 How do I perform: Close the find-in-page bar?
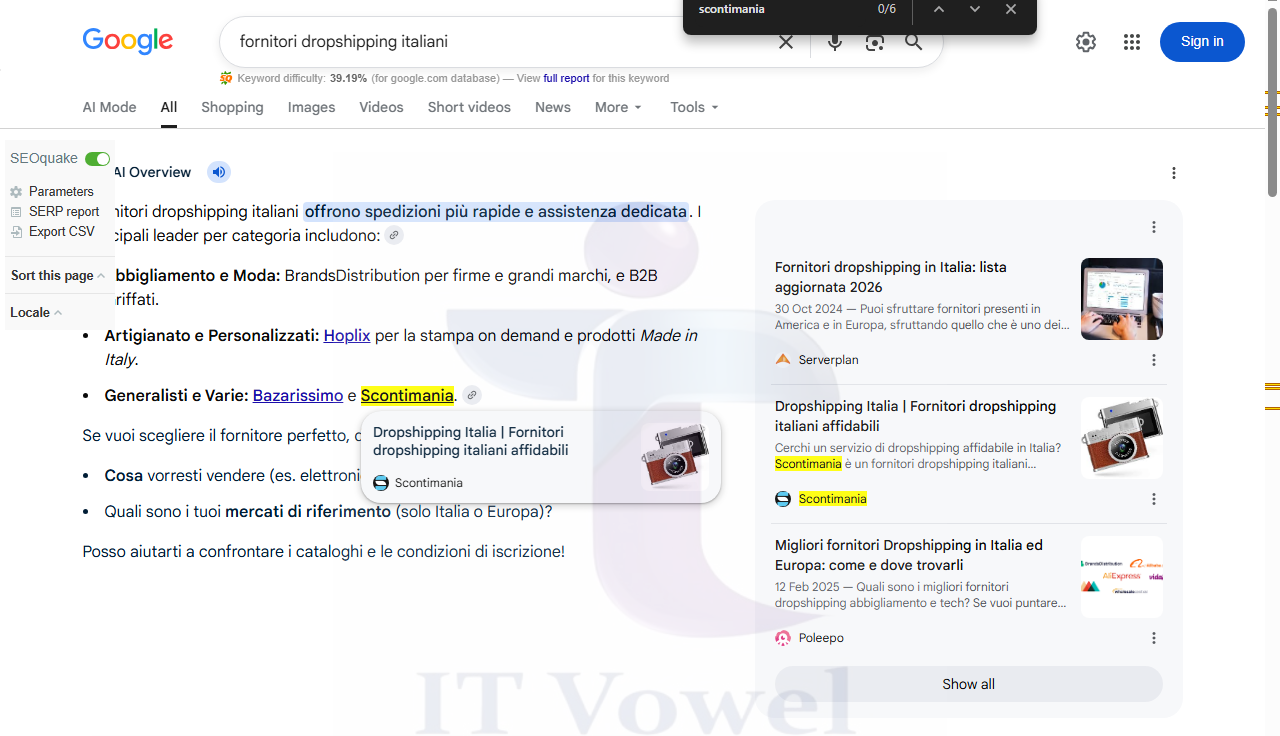1011,9
